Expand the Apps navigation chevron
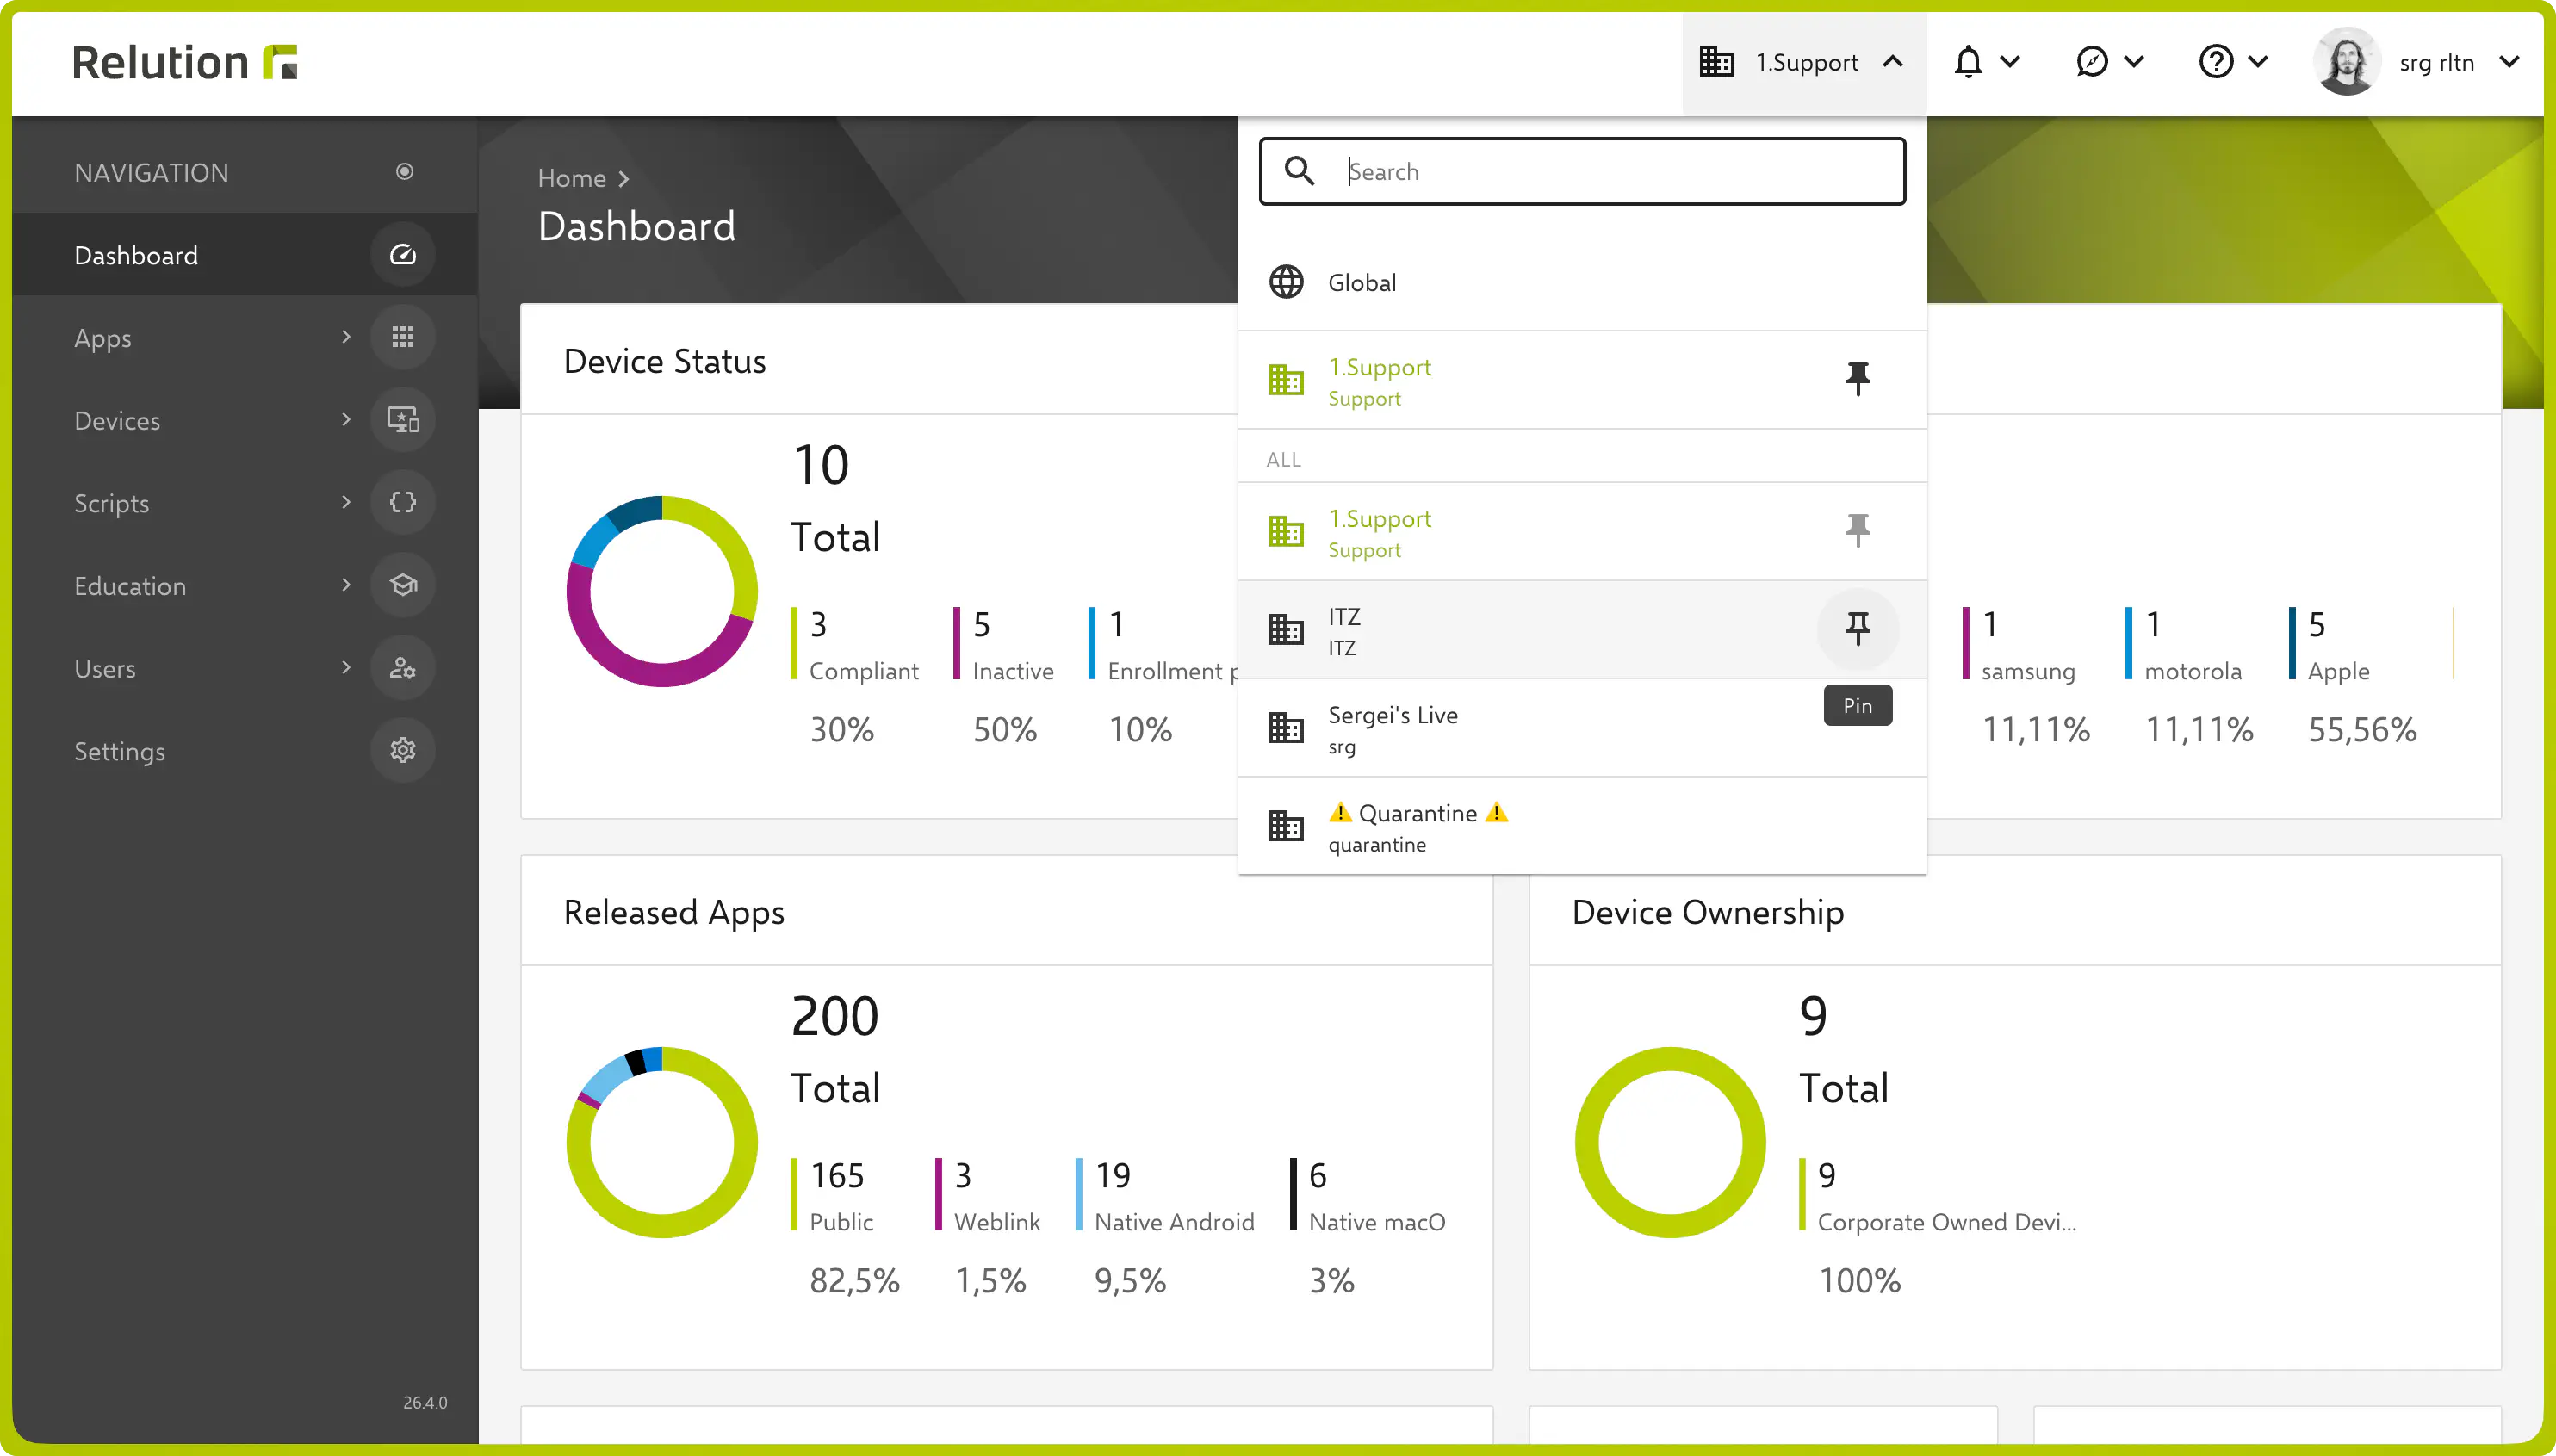Viewport: 2556px width, 1456px height. pyautogui.click(x=346, y=337)
